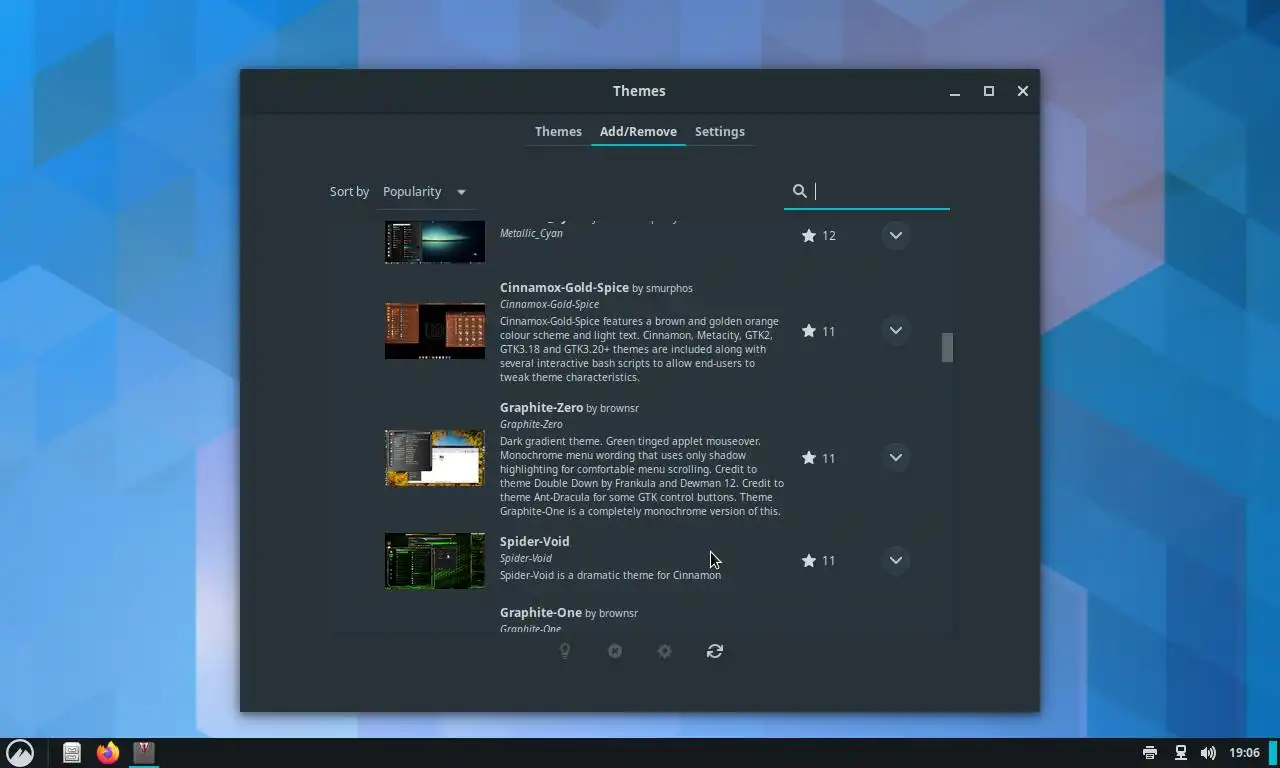Open the volume tray icon
Image resolution: width=1280 pixels, height=768 pixels.
[1208, 753]
